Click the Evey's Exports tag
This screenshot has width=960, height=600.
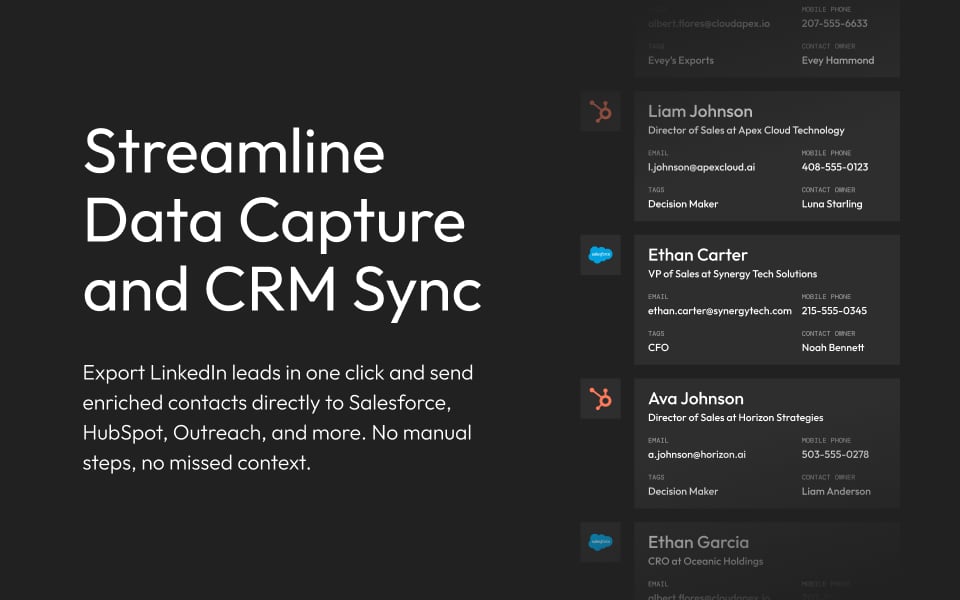681,61
